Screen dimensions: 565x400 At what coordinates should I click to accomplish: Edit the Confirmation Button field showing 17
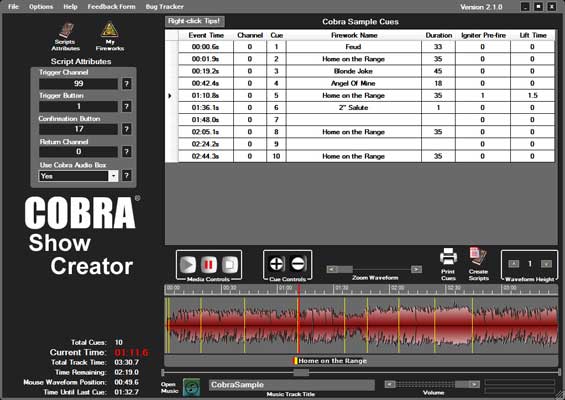point(78,129)
